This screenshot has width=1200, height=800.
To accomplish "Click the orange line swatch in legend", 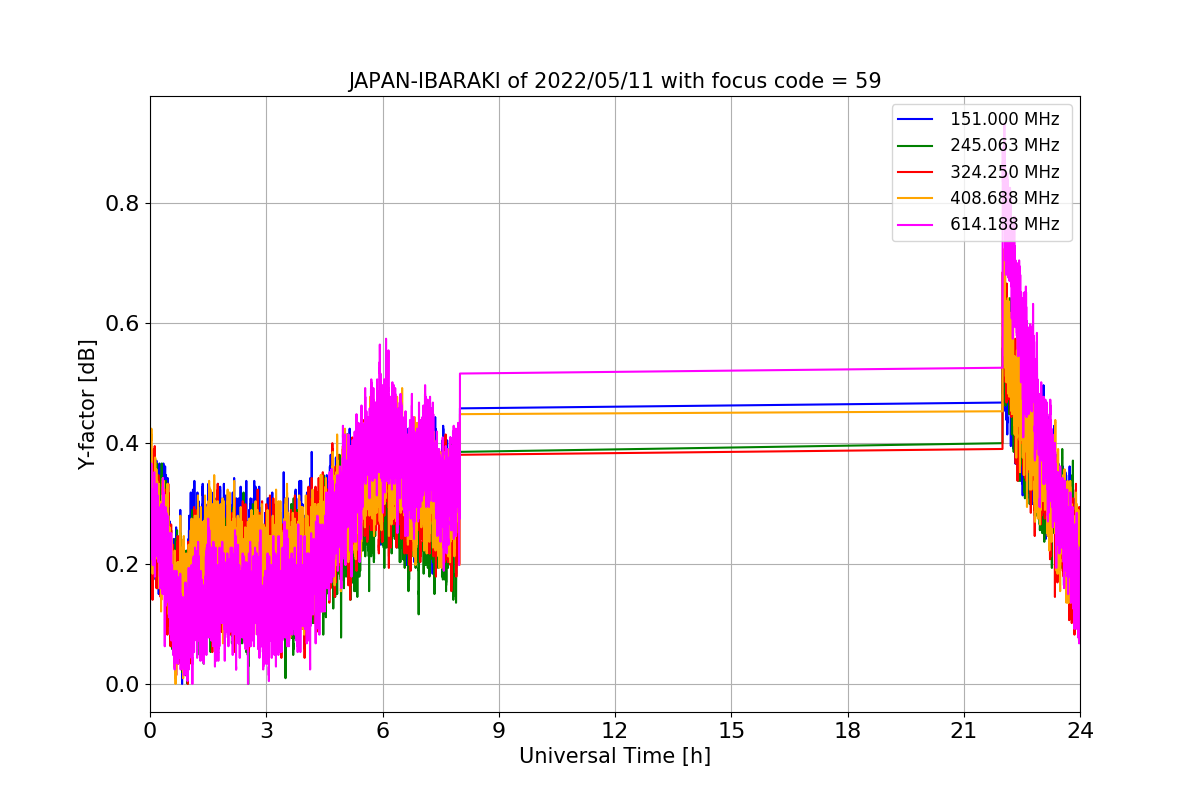I will (917, 198).
